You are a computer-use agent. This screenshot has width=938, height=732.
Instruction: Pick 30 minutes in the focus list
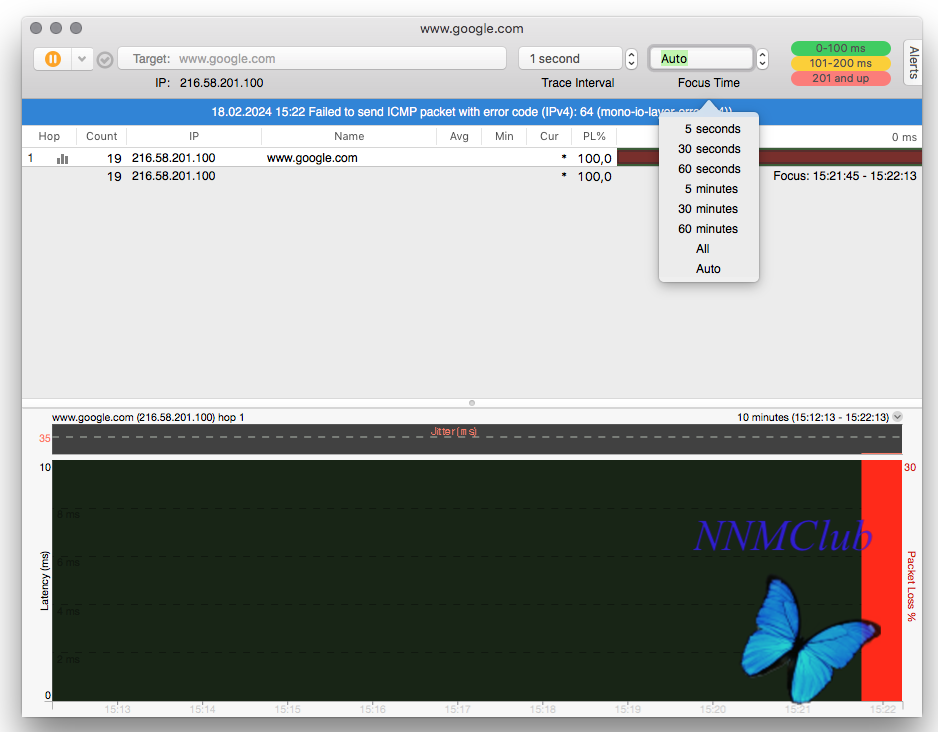708,209
